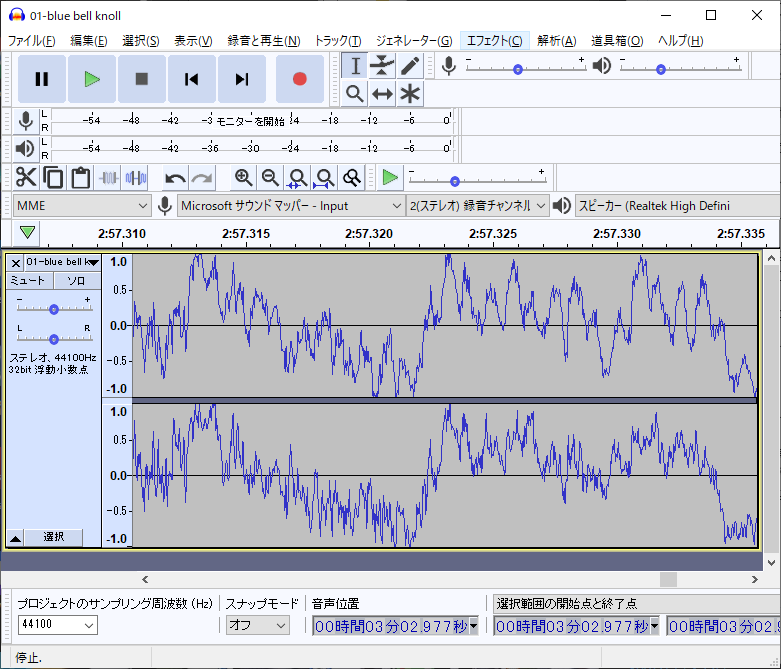Click the green timeline quick-play triangle

27,232
